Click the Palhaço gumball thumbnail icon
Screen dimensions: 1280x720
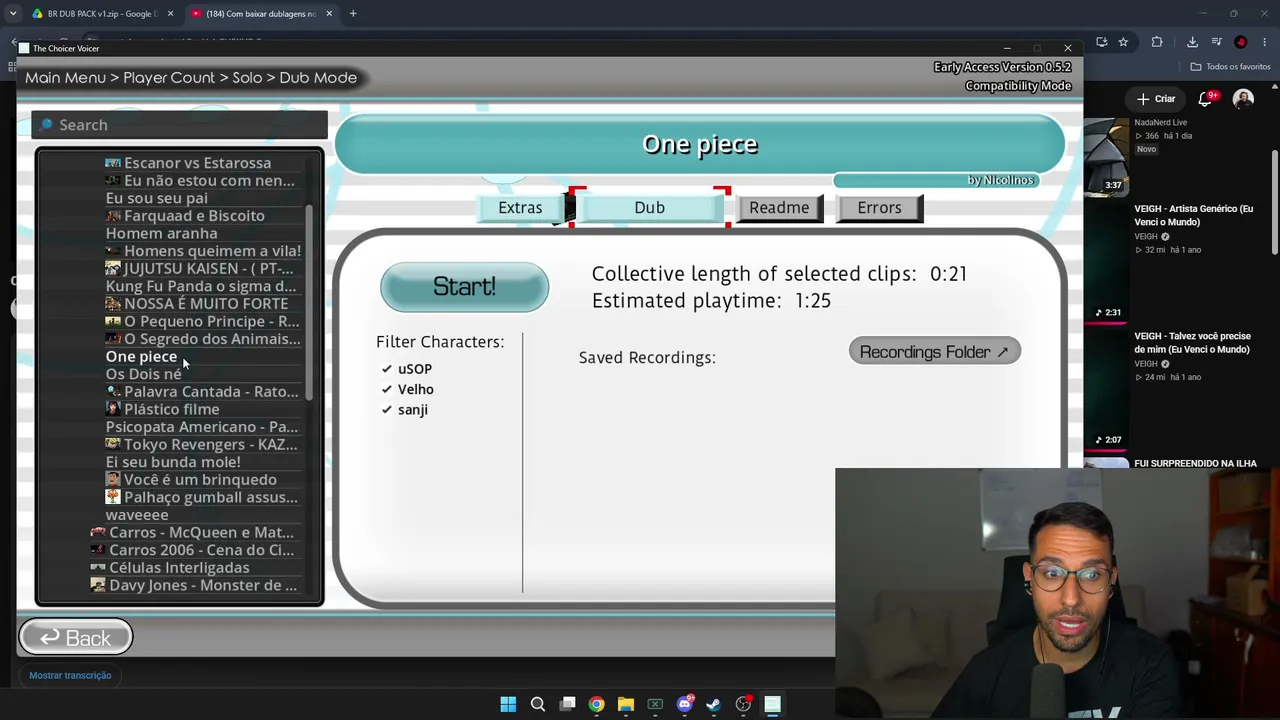113,497
